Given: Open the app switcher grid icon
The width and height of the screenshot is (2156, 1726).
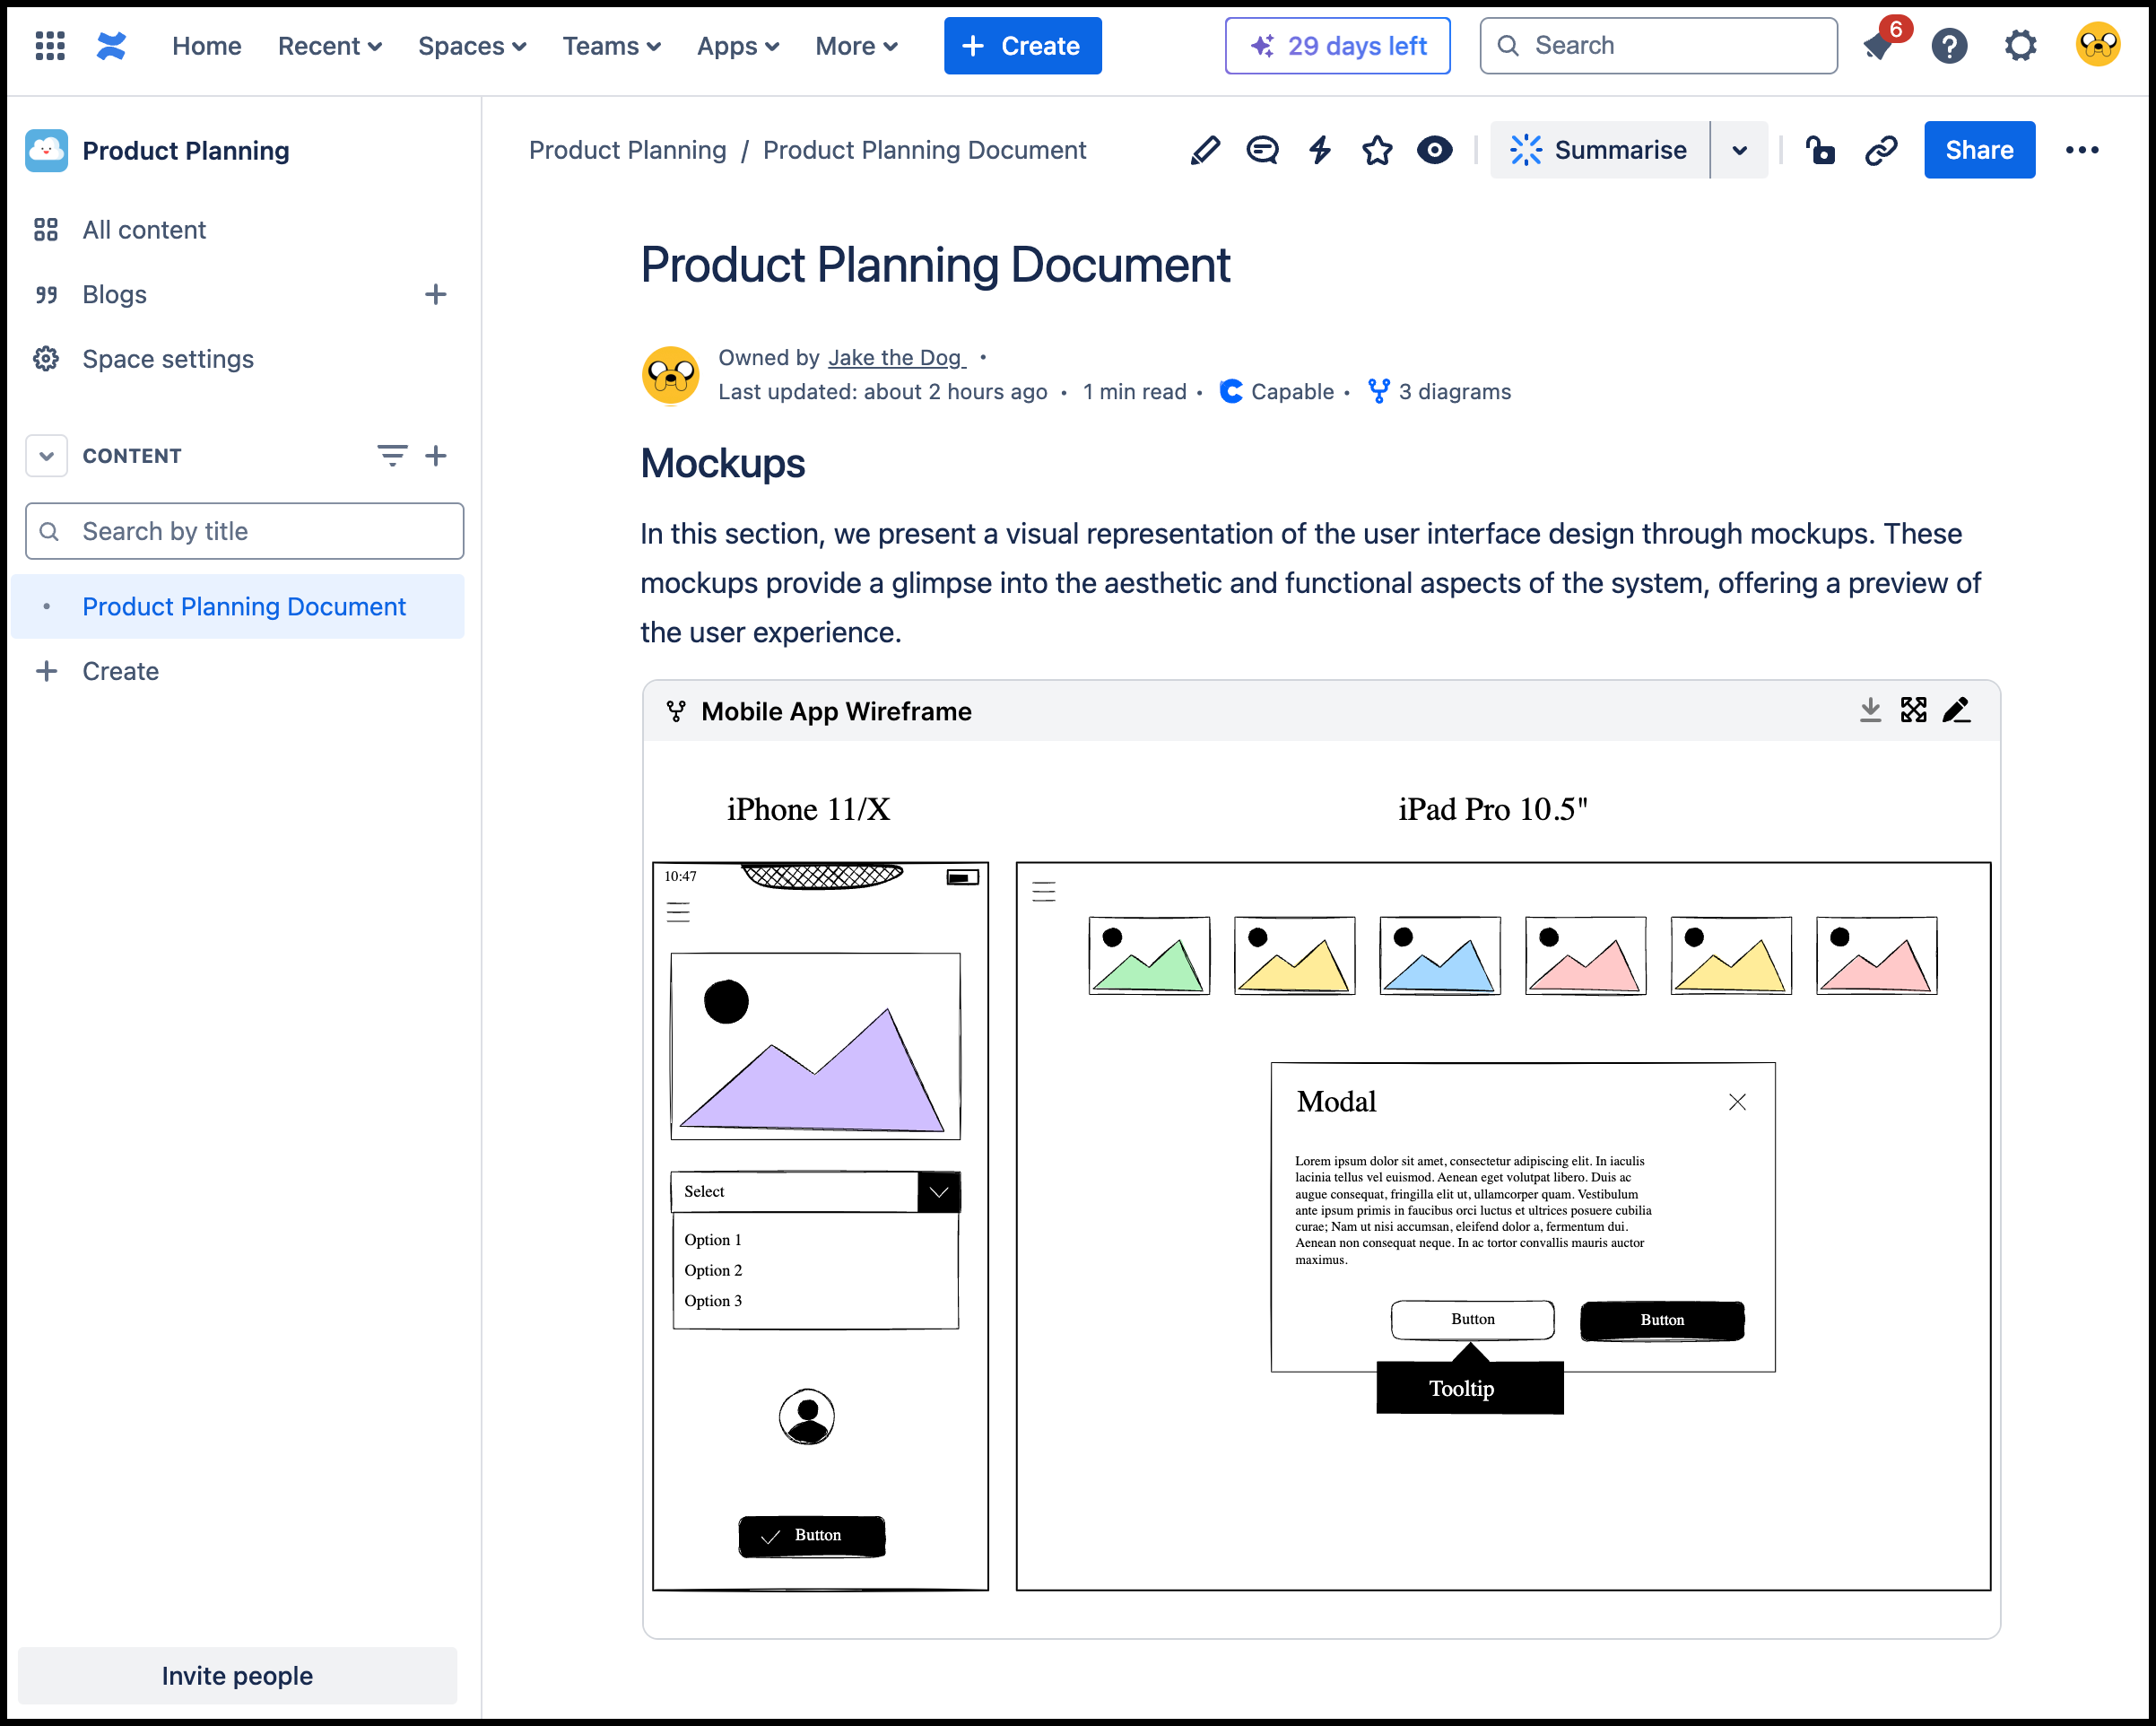Looking at the screenshot, I should point(50,46).
